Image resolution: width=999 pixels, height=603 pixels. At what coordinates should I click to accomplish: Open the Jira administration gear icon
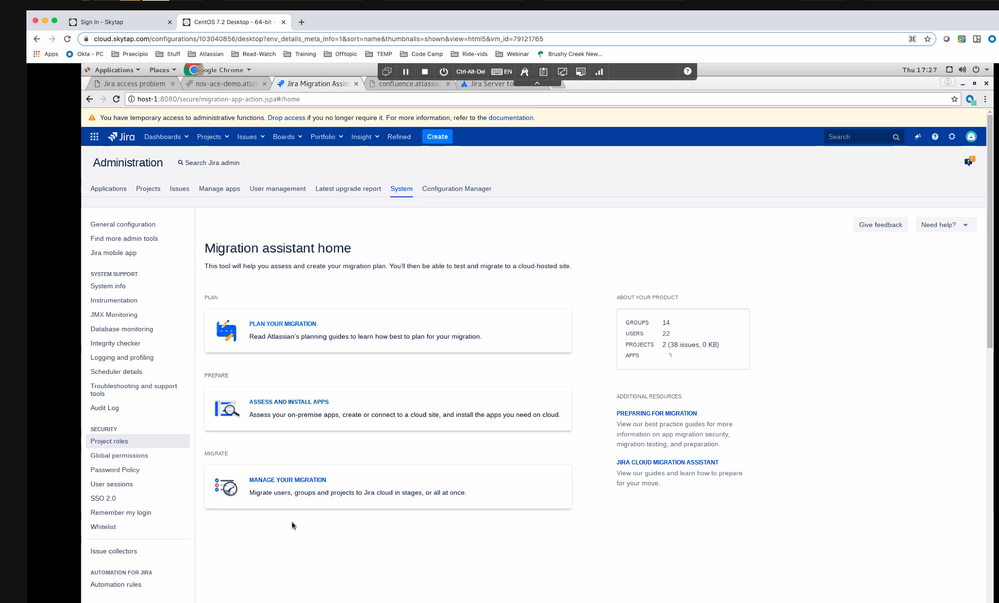(952, 136)
